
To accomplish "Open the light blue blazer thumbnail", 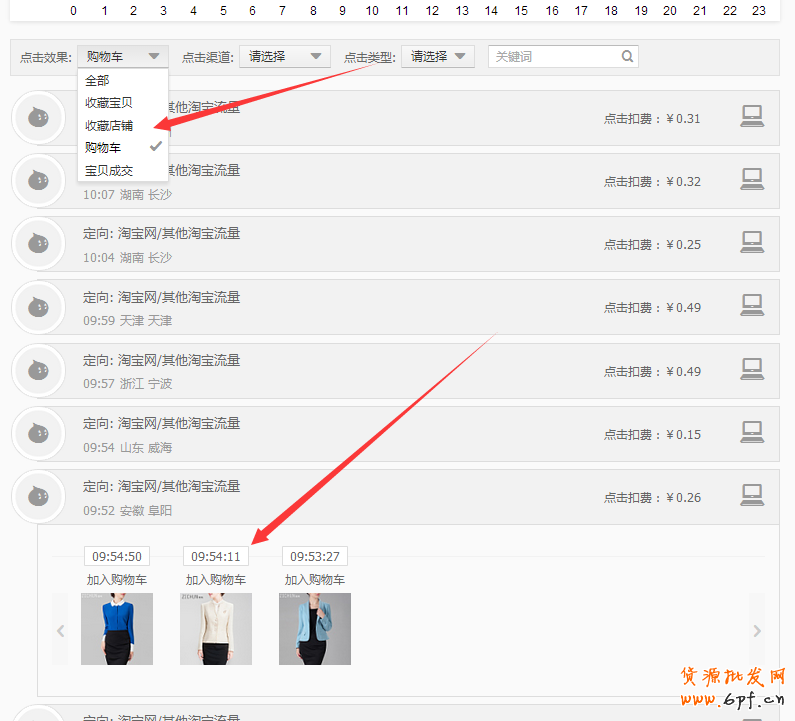I will click(315, 629).
